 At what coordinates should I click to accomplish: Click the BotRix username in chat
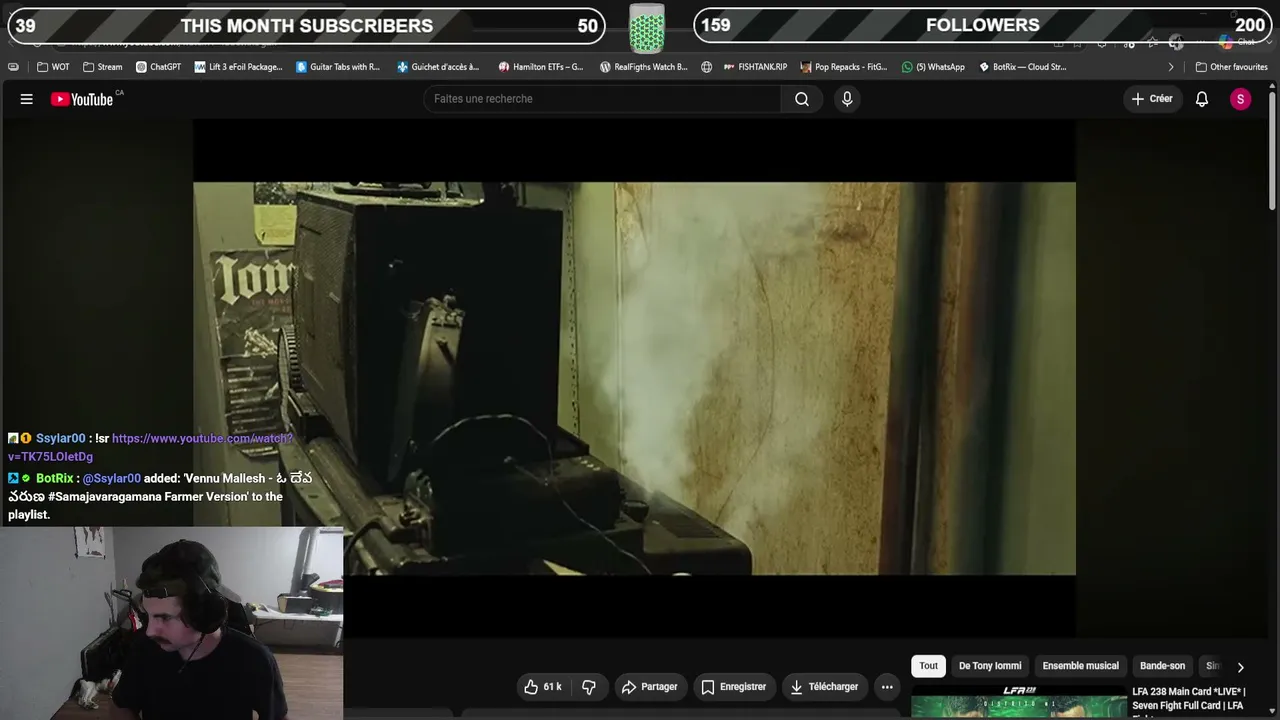point(55,479)
